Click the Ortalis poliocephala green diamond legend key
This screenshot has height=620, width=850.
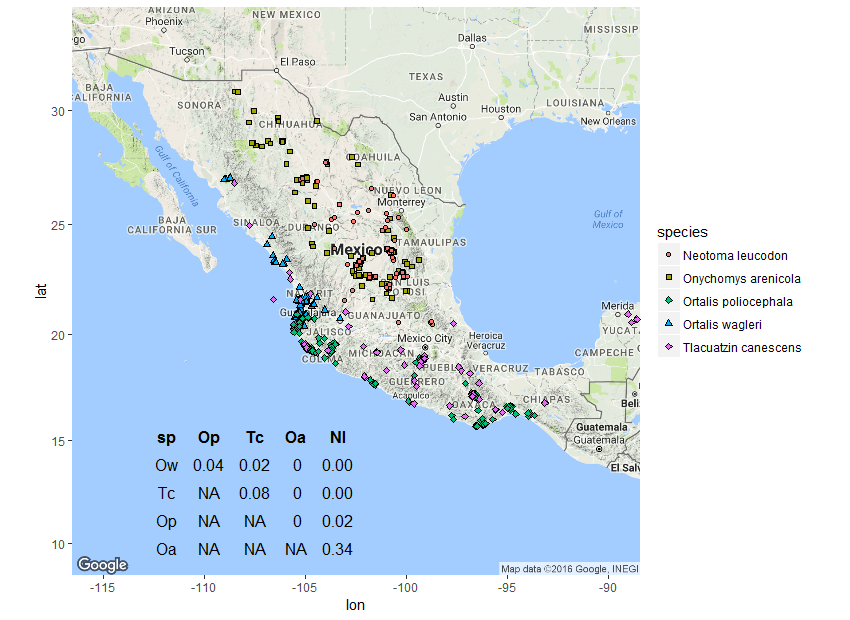(668, 301)
